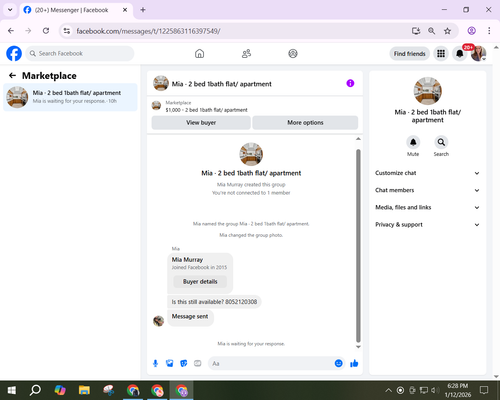Close the Messenger browser tab
Image resolution: width=500 pixels, height=400 pixels.
point(125,10)
